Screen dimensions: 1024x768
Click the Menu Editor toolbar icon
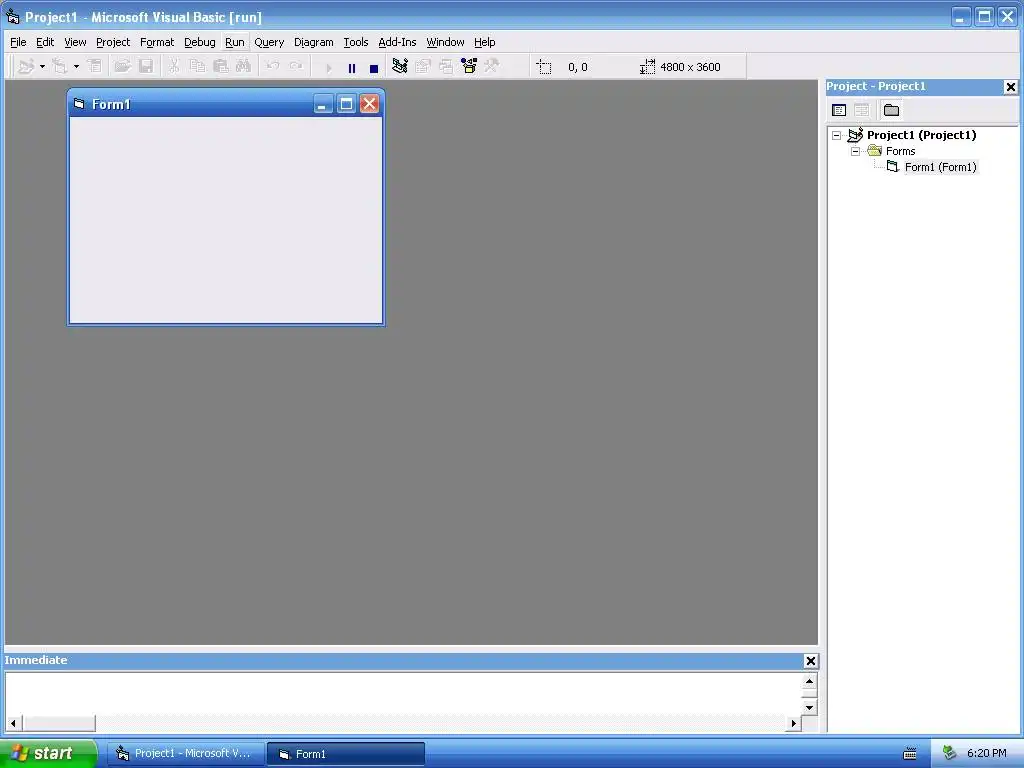point(95,67)
